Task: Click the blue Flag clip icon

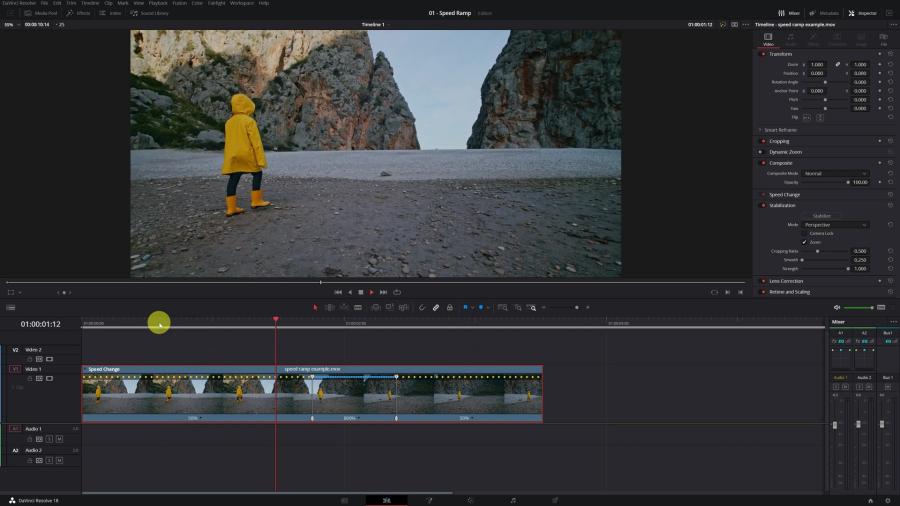Action: (x=465, y=308)
